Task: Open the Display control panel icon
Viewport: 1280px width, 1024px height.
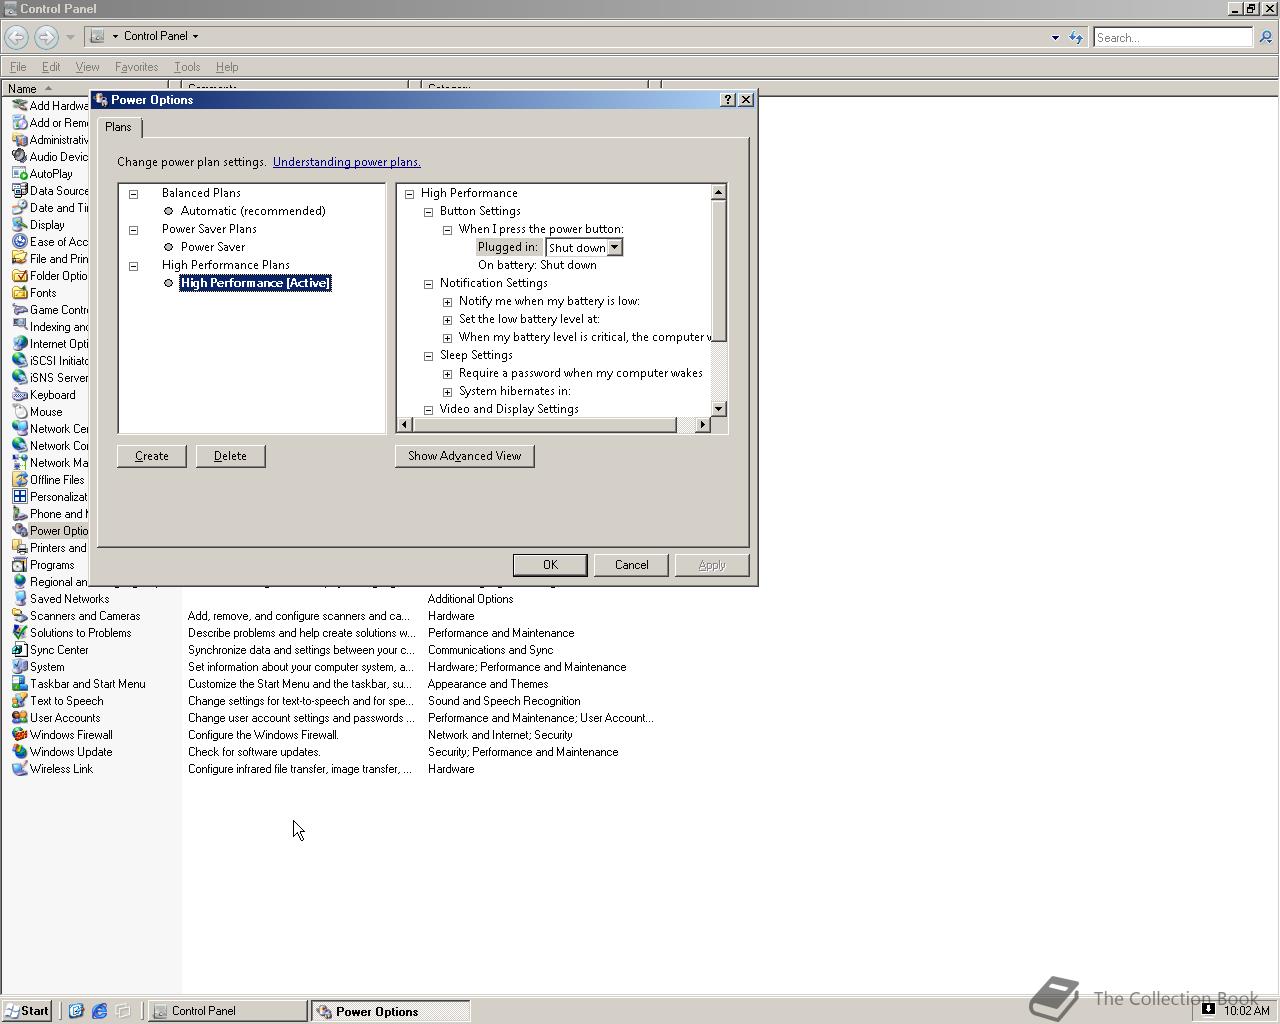Action: (x=19, y=225)
